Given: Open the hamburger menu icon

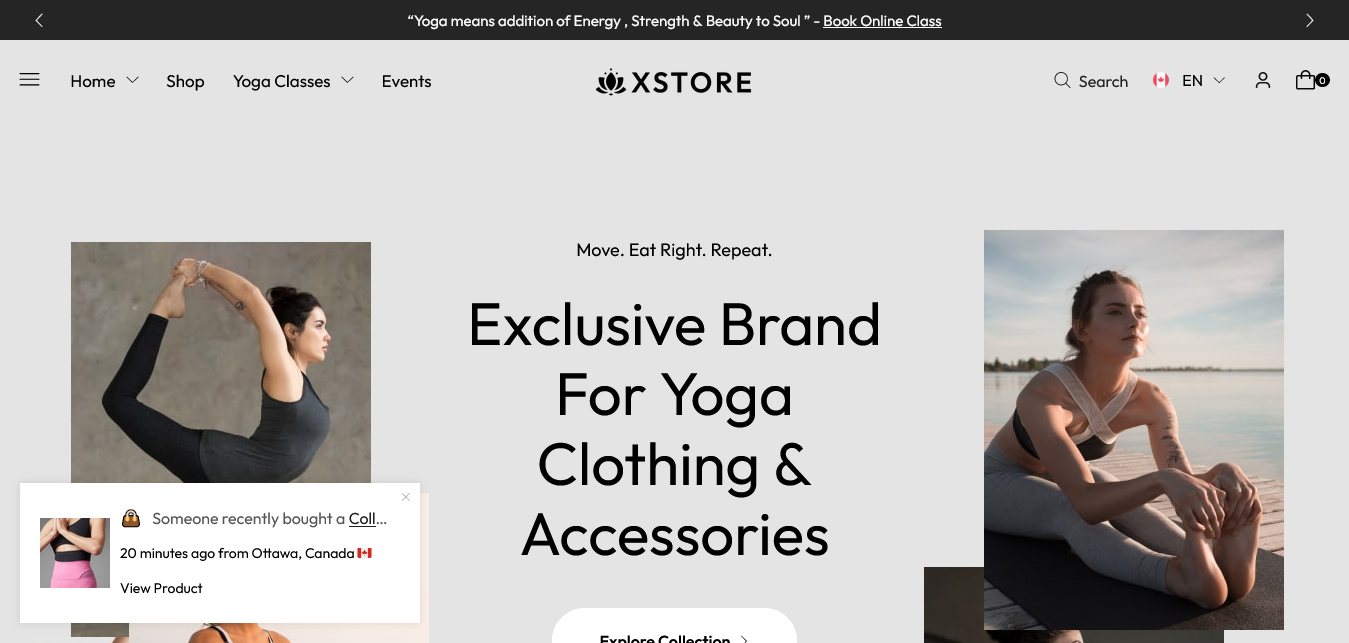Looking at the screenshot, I should pyautogui.click(x=29, y=80).
